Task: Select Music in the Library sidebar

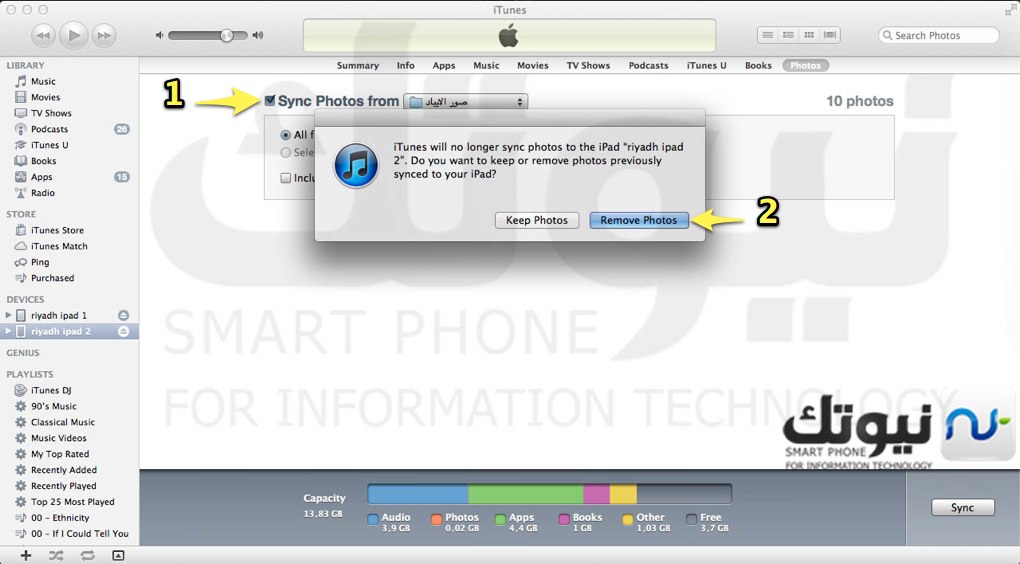Action: pyautogui.click(x=43, y=81)
